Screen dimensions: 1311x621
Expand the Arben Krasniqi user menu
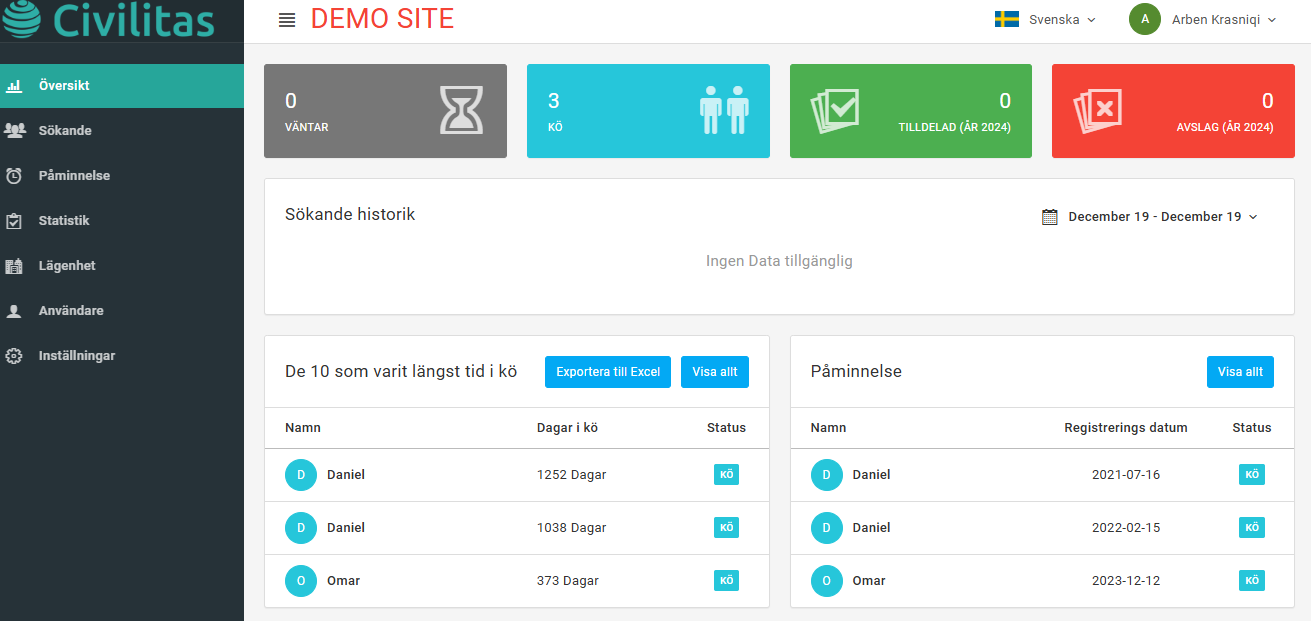1223,19
